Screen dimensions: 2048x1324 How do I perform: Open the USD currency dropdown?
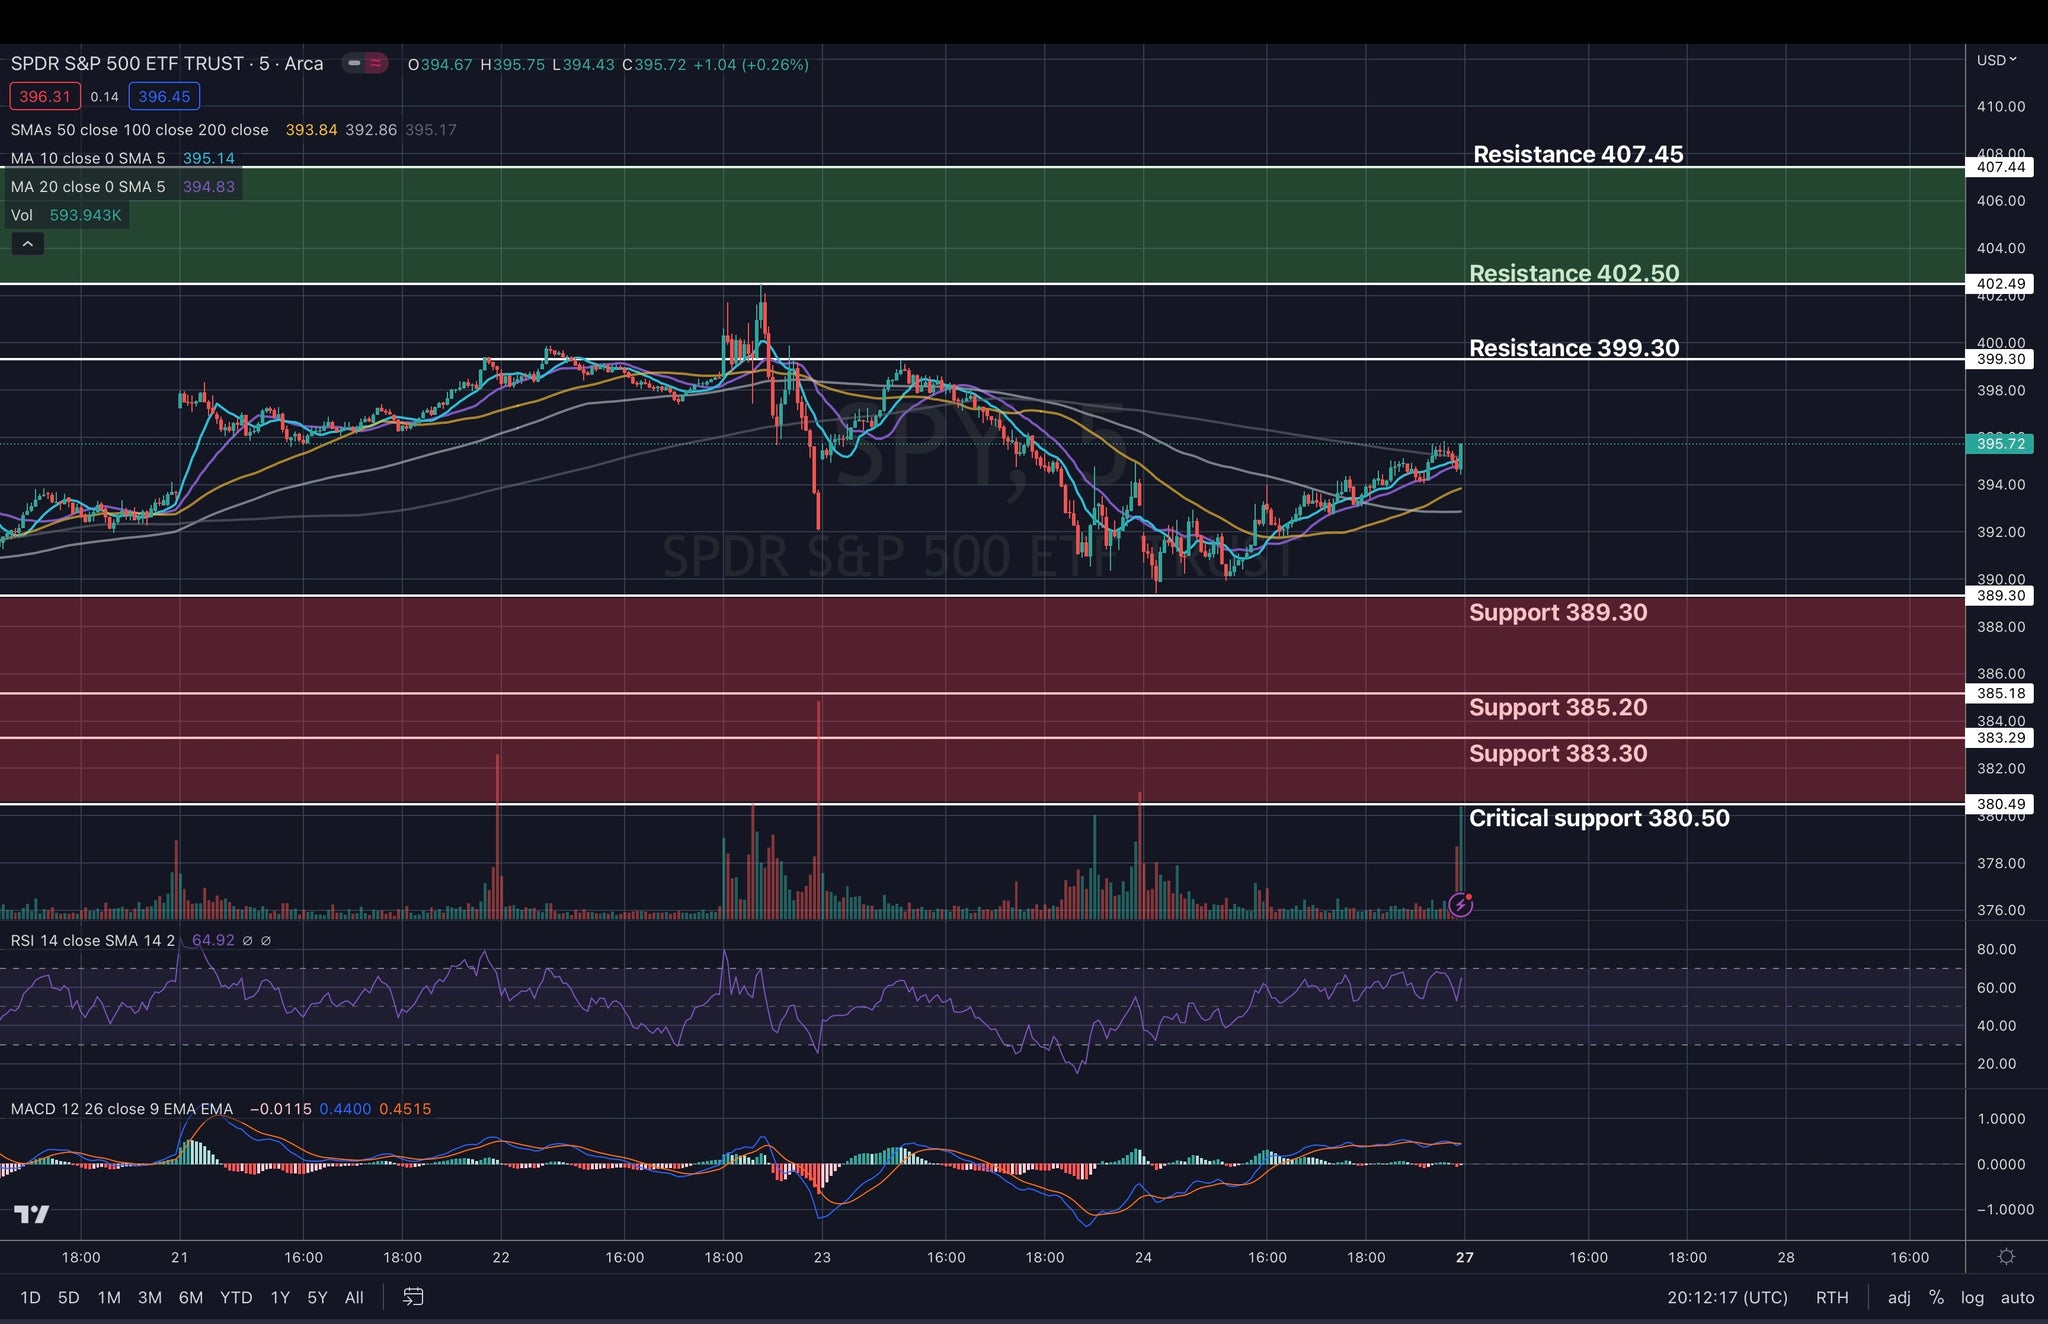coord(1996,60)
